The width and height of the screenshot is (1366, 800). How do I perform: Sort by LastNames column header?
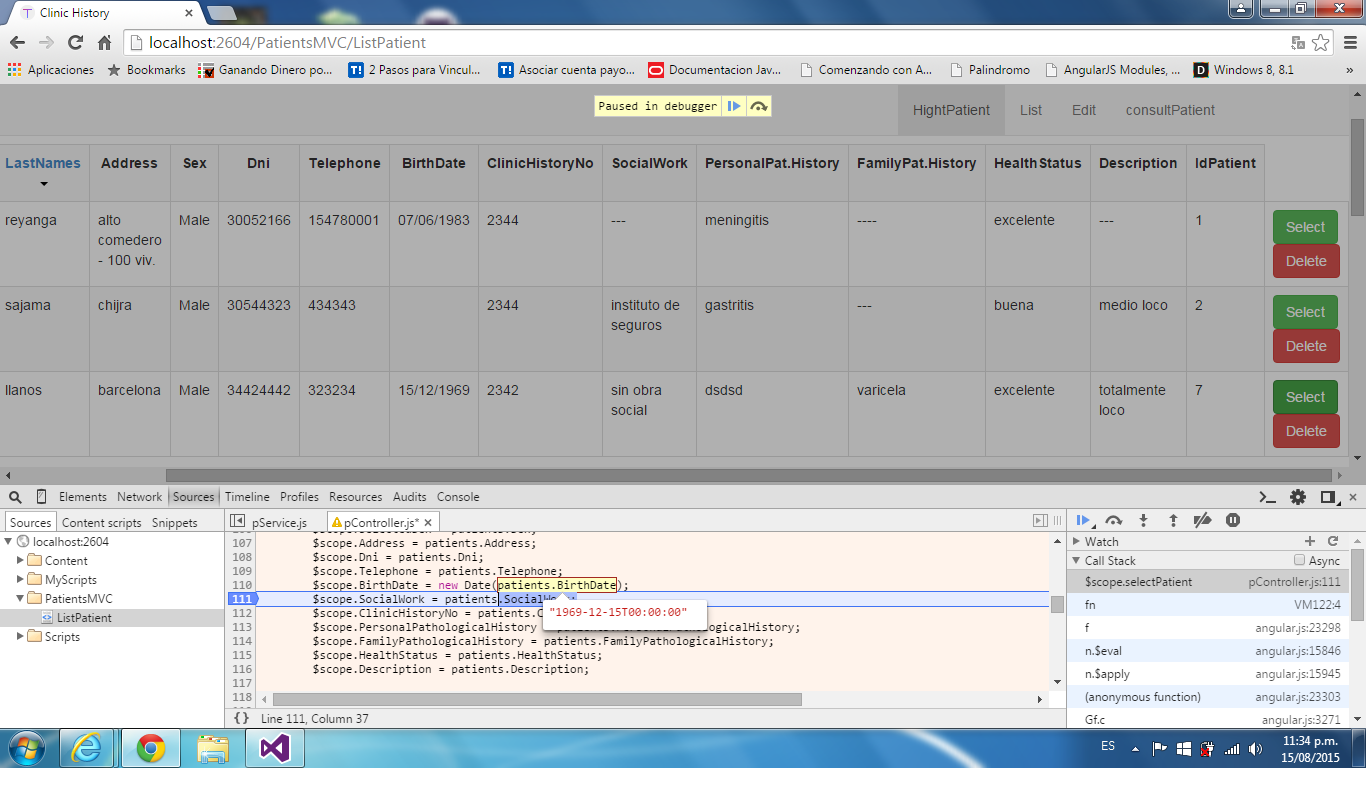click(x=43, y=163)
